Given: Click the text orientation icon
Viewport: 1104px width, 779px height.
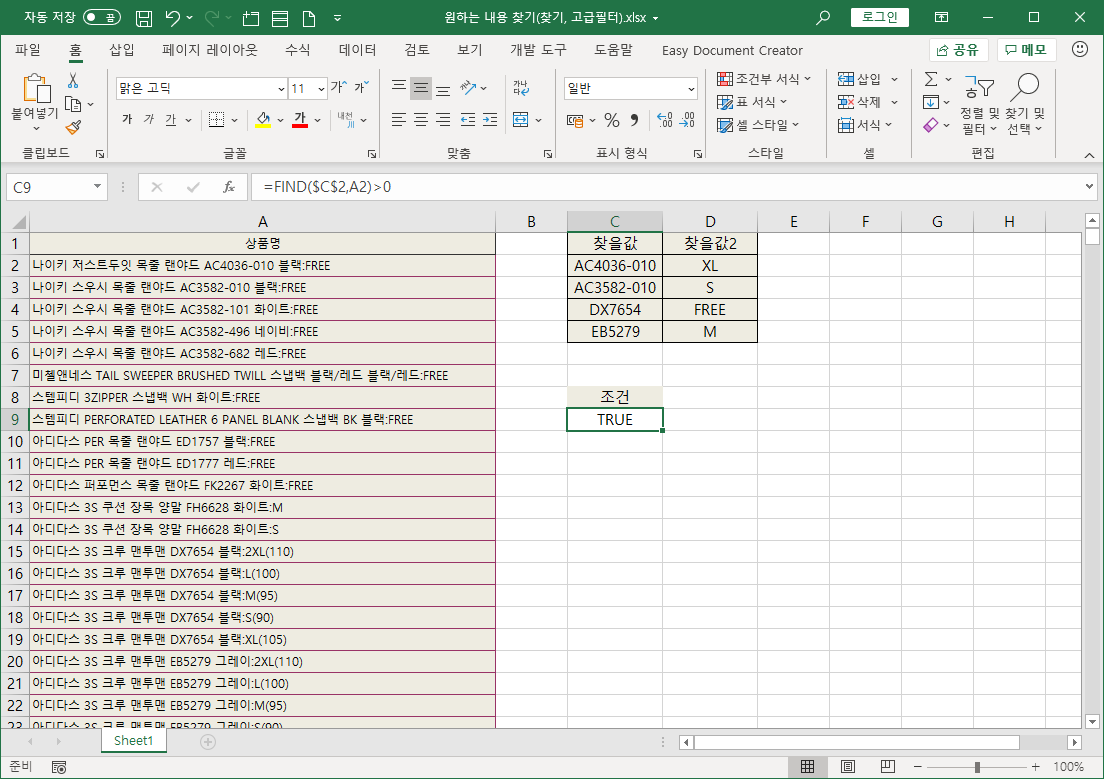Looking at the screenshot, I should (x=468, y=88).
